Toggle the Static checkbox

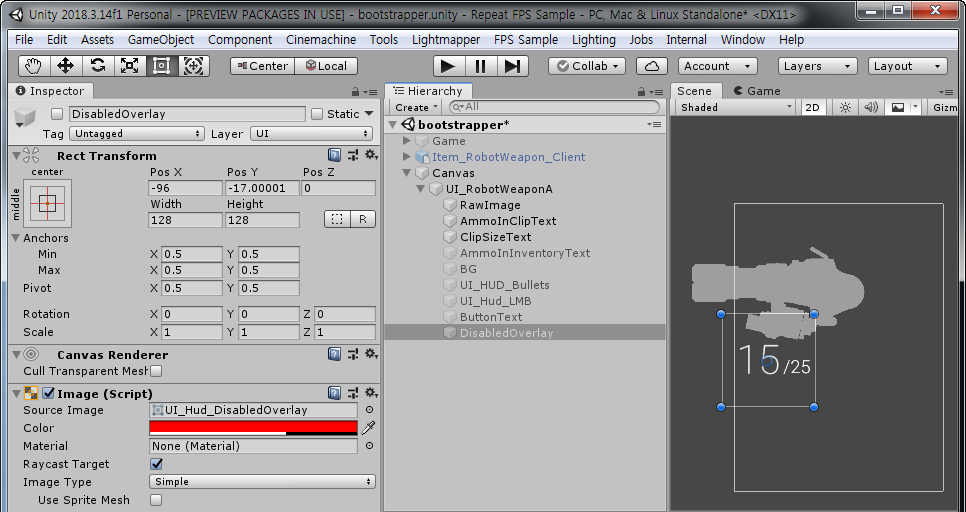tap(317, 114)
